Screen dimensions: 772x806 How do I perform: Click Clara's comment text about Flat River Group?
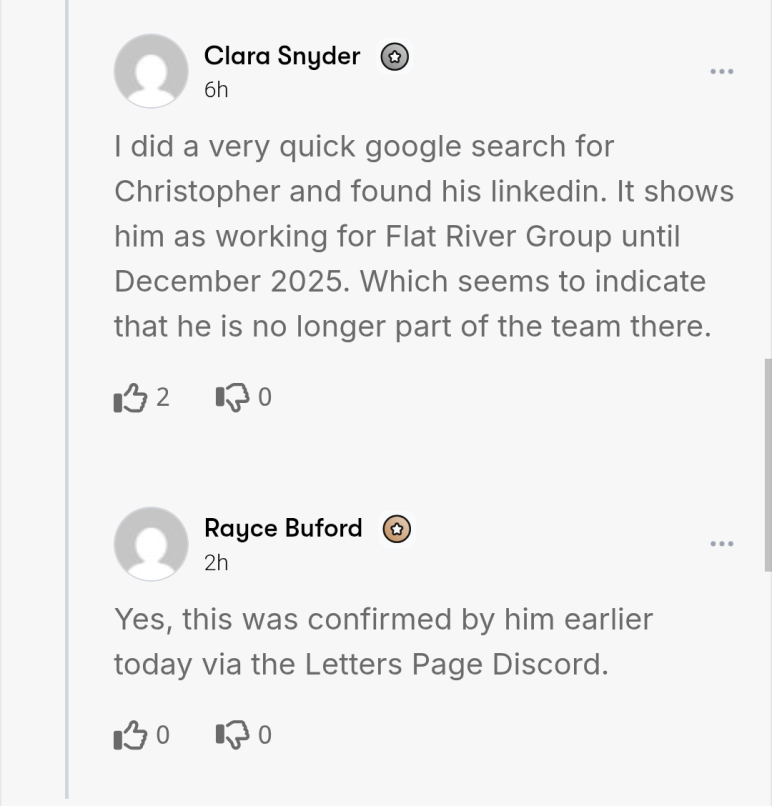[424, 236]
